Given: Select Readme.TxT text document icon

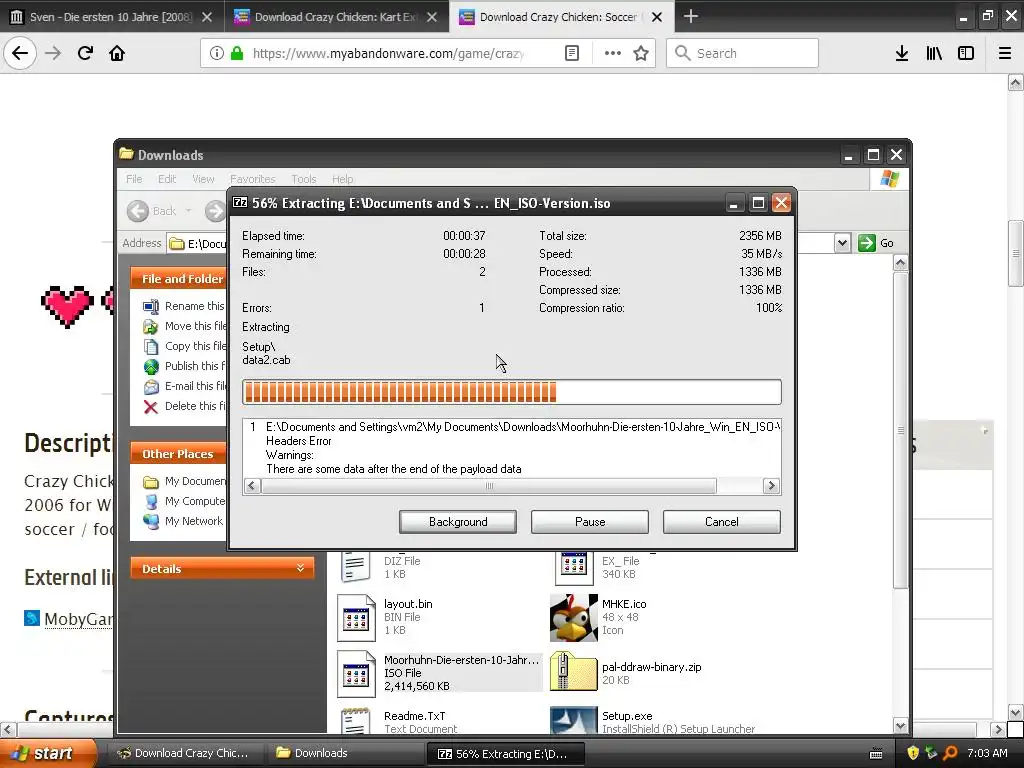Looking at the screenshot, I should [357, 720].
